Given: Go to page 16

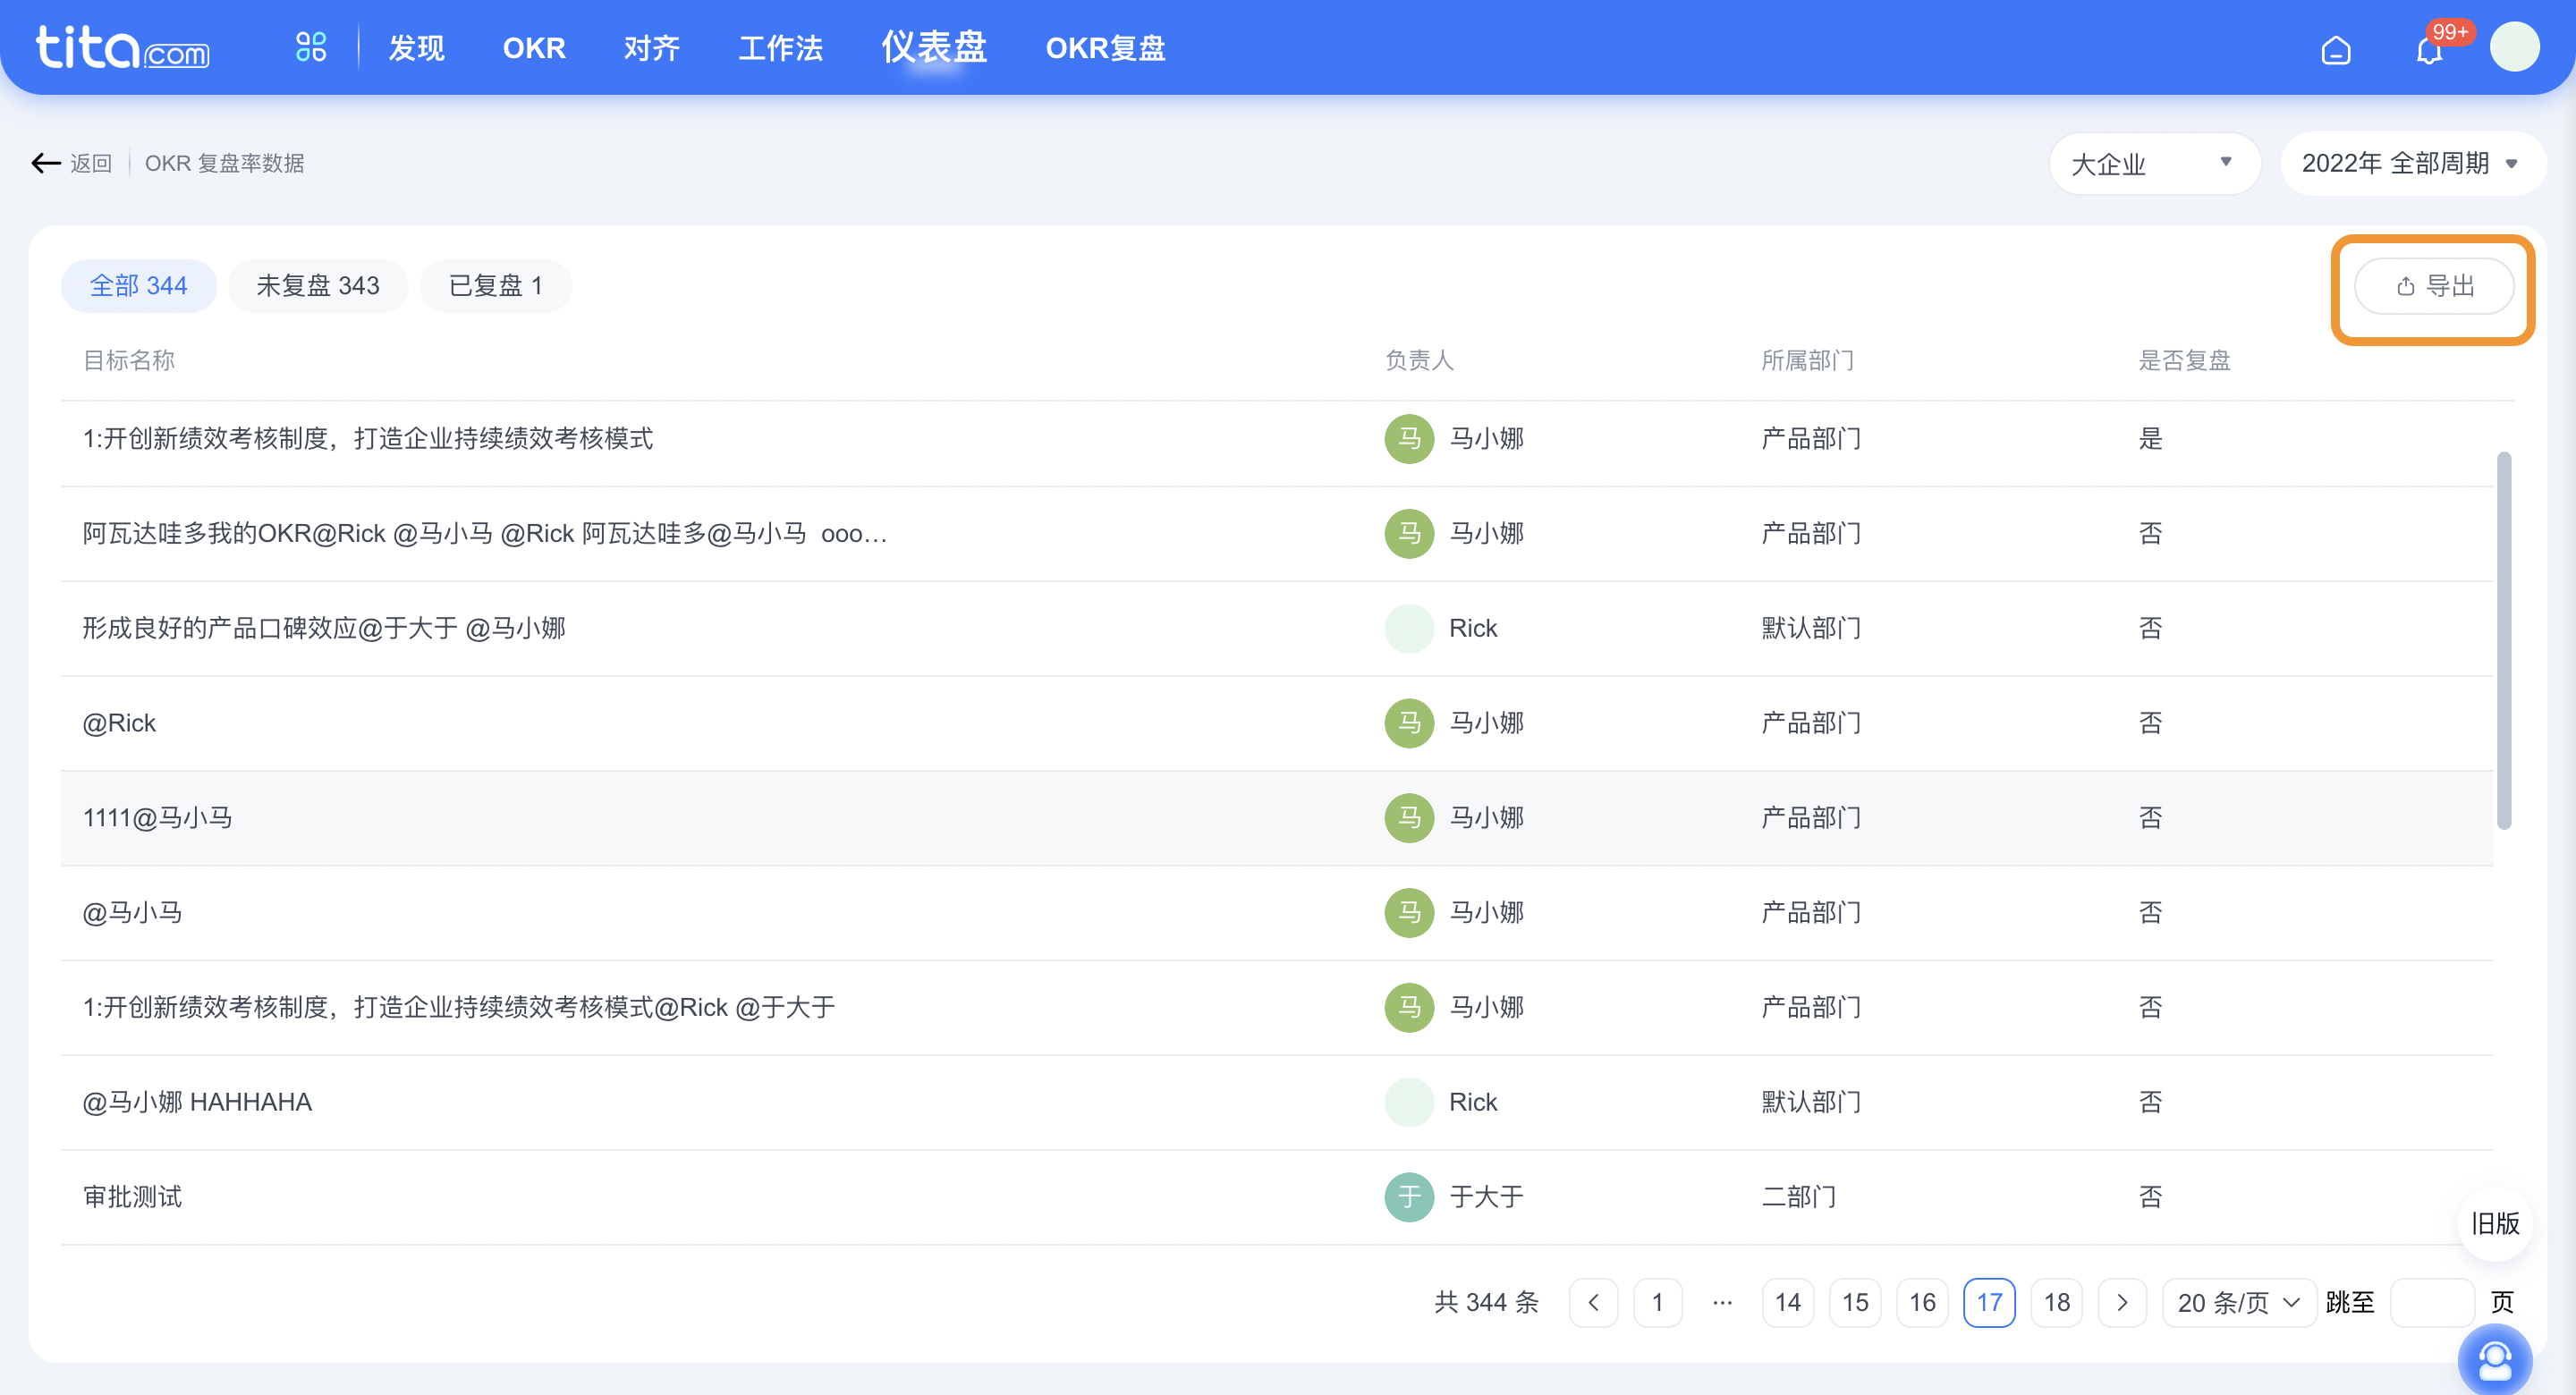Looking at the screenshot, I should pos(1922,1303).
